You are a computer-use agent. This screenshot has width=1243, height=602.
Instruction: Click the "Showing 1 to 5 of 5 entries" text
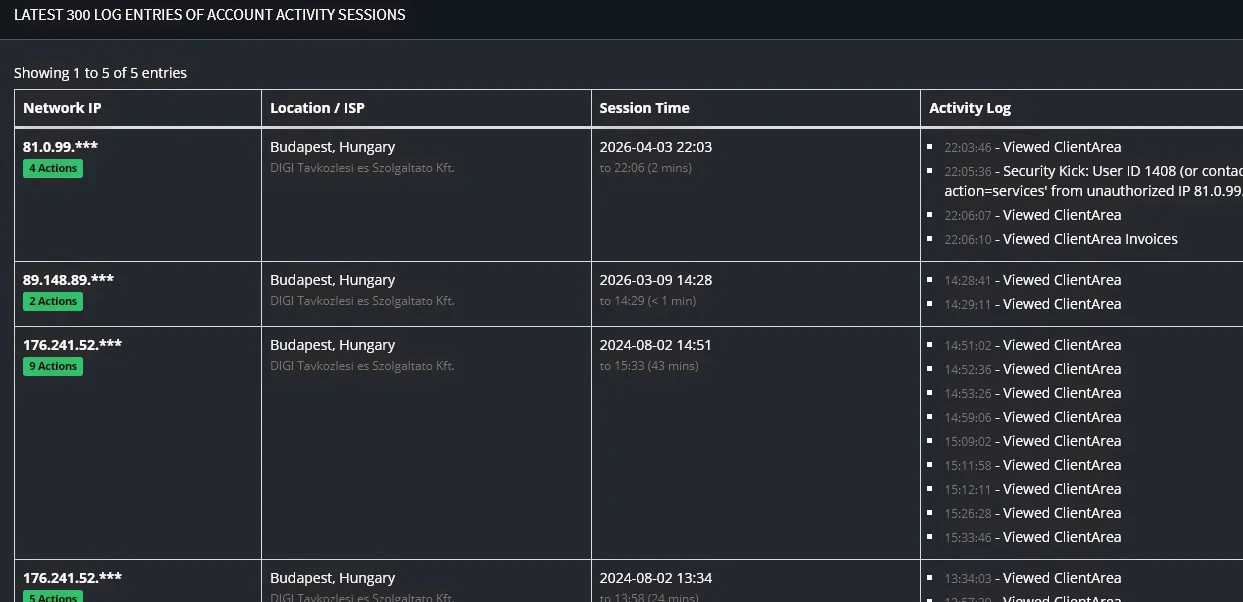click(100, 72)
